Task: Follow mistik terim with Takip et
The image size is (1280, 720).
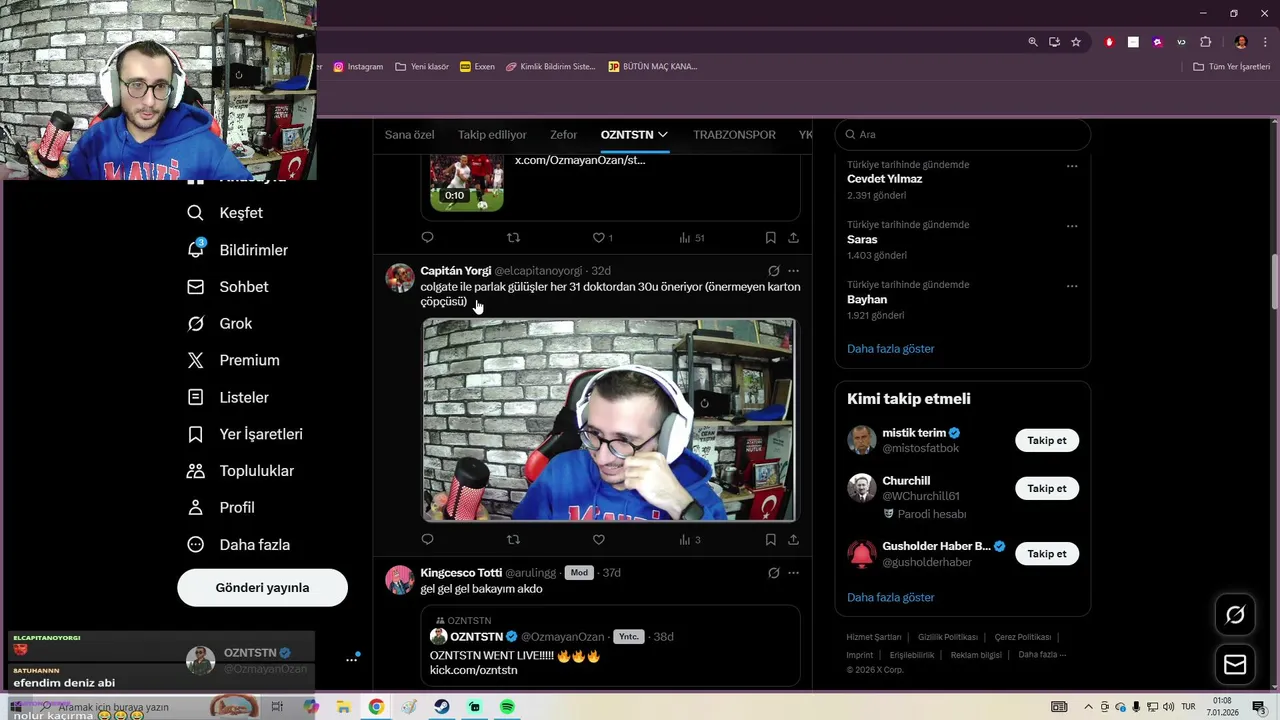Action: pos(1047,441)
